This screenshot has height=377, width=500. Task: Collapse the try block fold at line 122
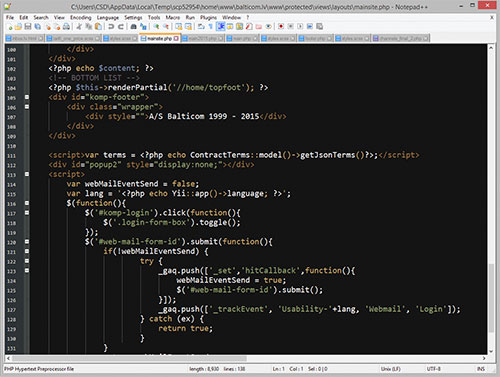tap(27, 261)
